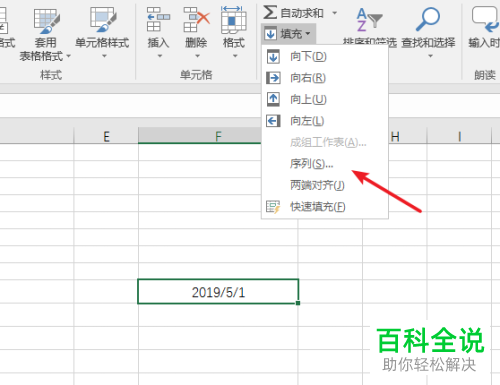
Task: Click the 向右 fill right arrow icon
Action: [x=273, y=78]
